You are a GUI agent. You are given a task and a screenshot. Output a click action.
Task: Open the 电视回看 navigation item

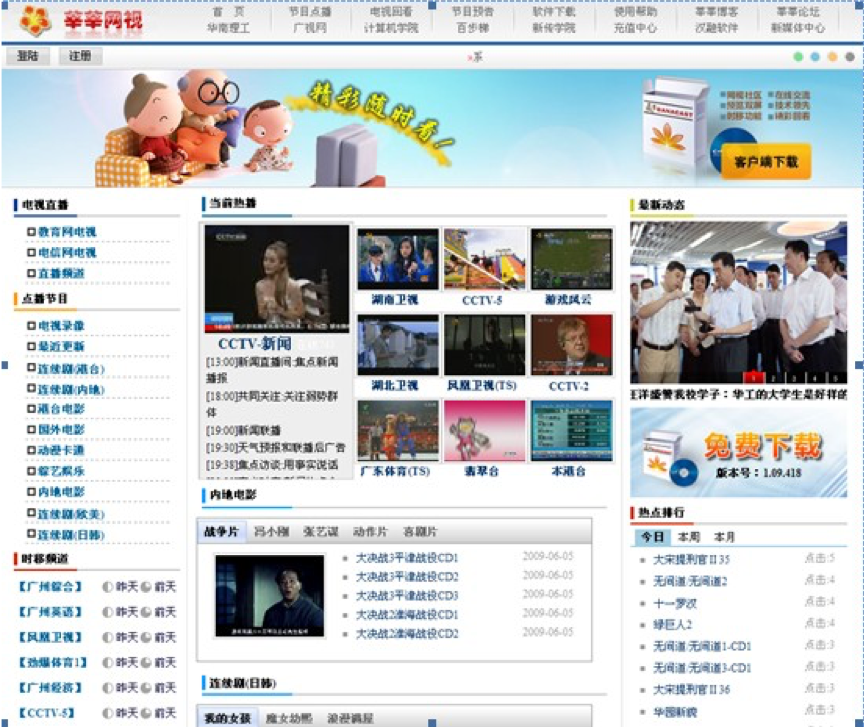pos(391,12)
